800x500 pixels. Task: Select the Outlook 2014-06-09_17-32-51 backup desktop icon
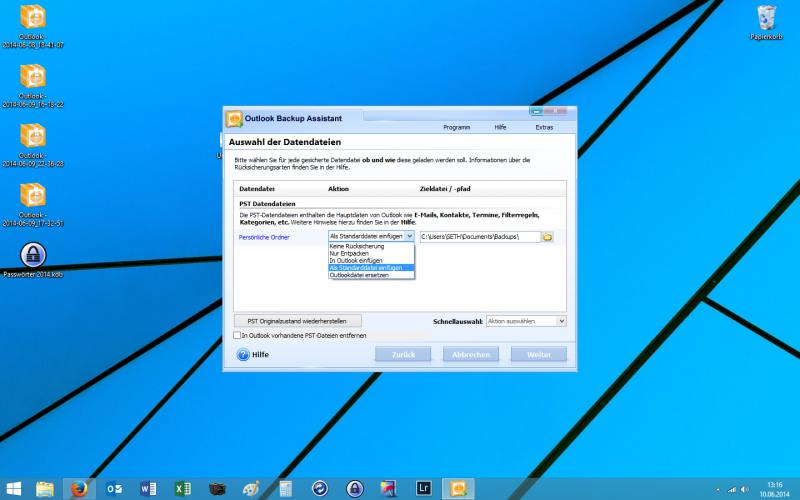click(x=33, y=205)
